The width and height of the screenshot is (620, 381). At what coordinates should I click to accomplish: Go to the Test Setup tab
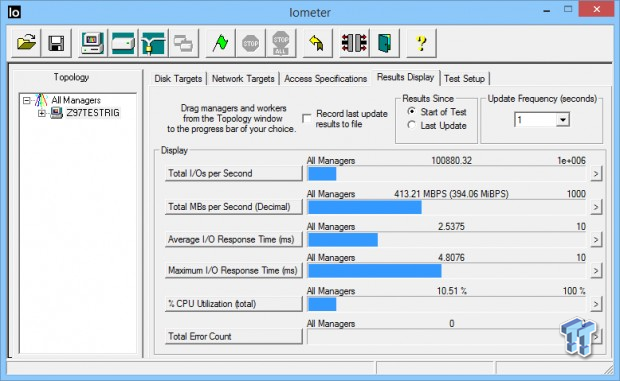point(464,79)
